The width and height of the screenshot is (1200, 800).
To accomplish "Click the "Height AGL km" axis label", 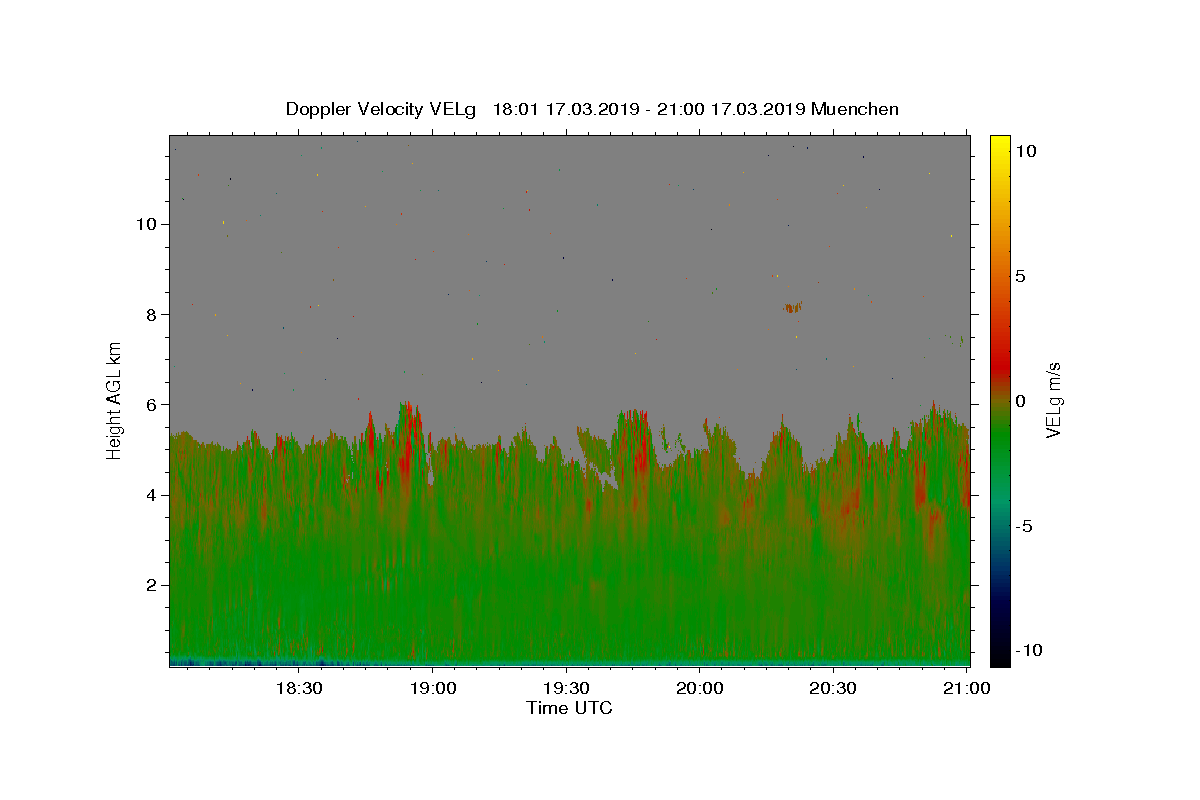I will click(x=115, y=400).
